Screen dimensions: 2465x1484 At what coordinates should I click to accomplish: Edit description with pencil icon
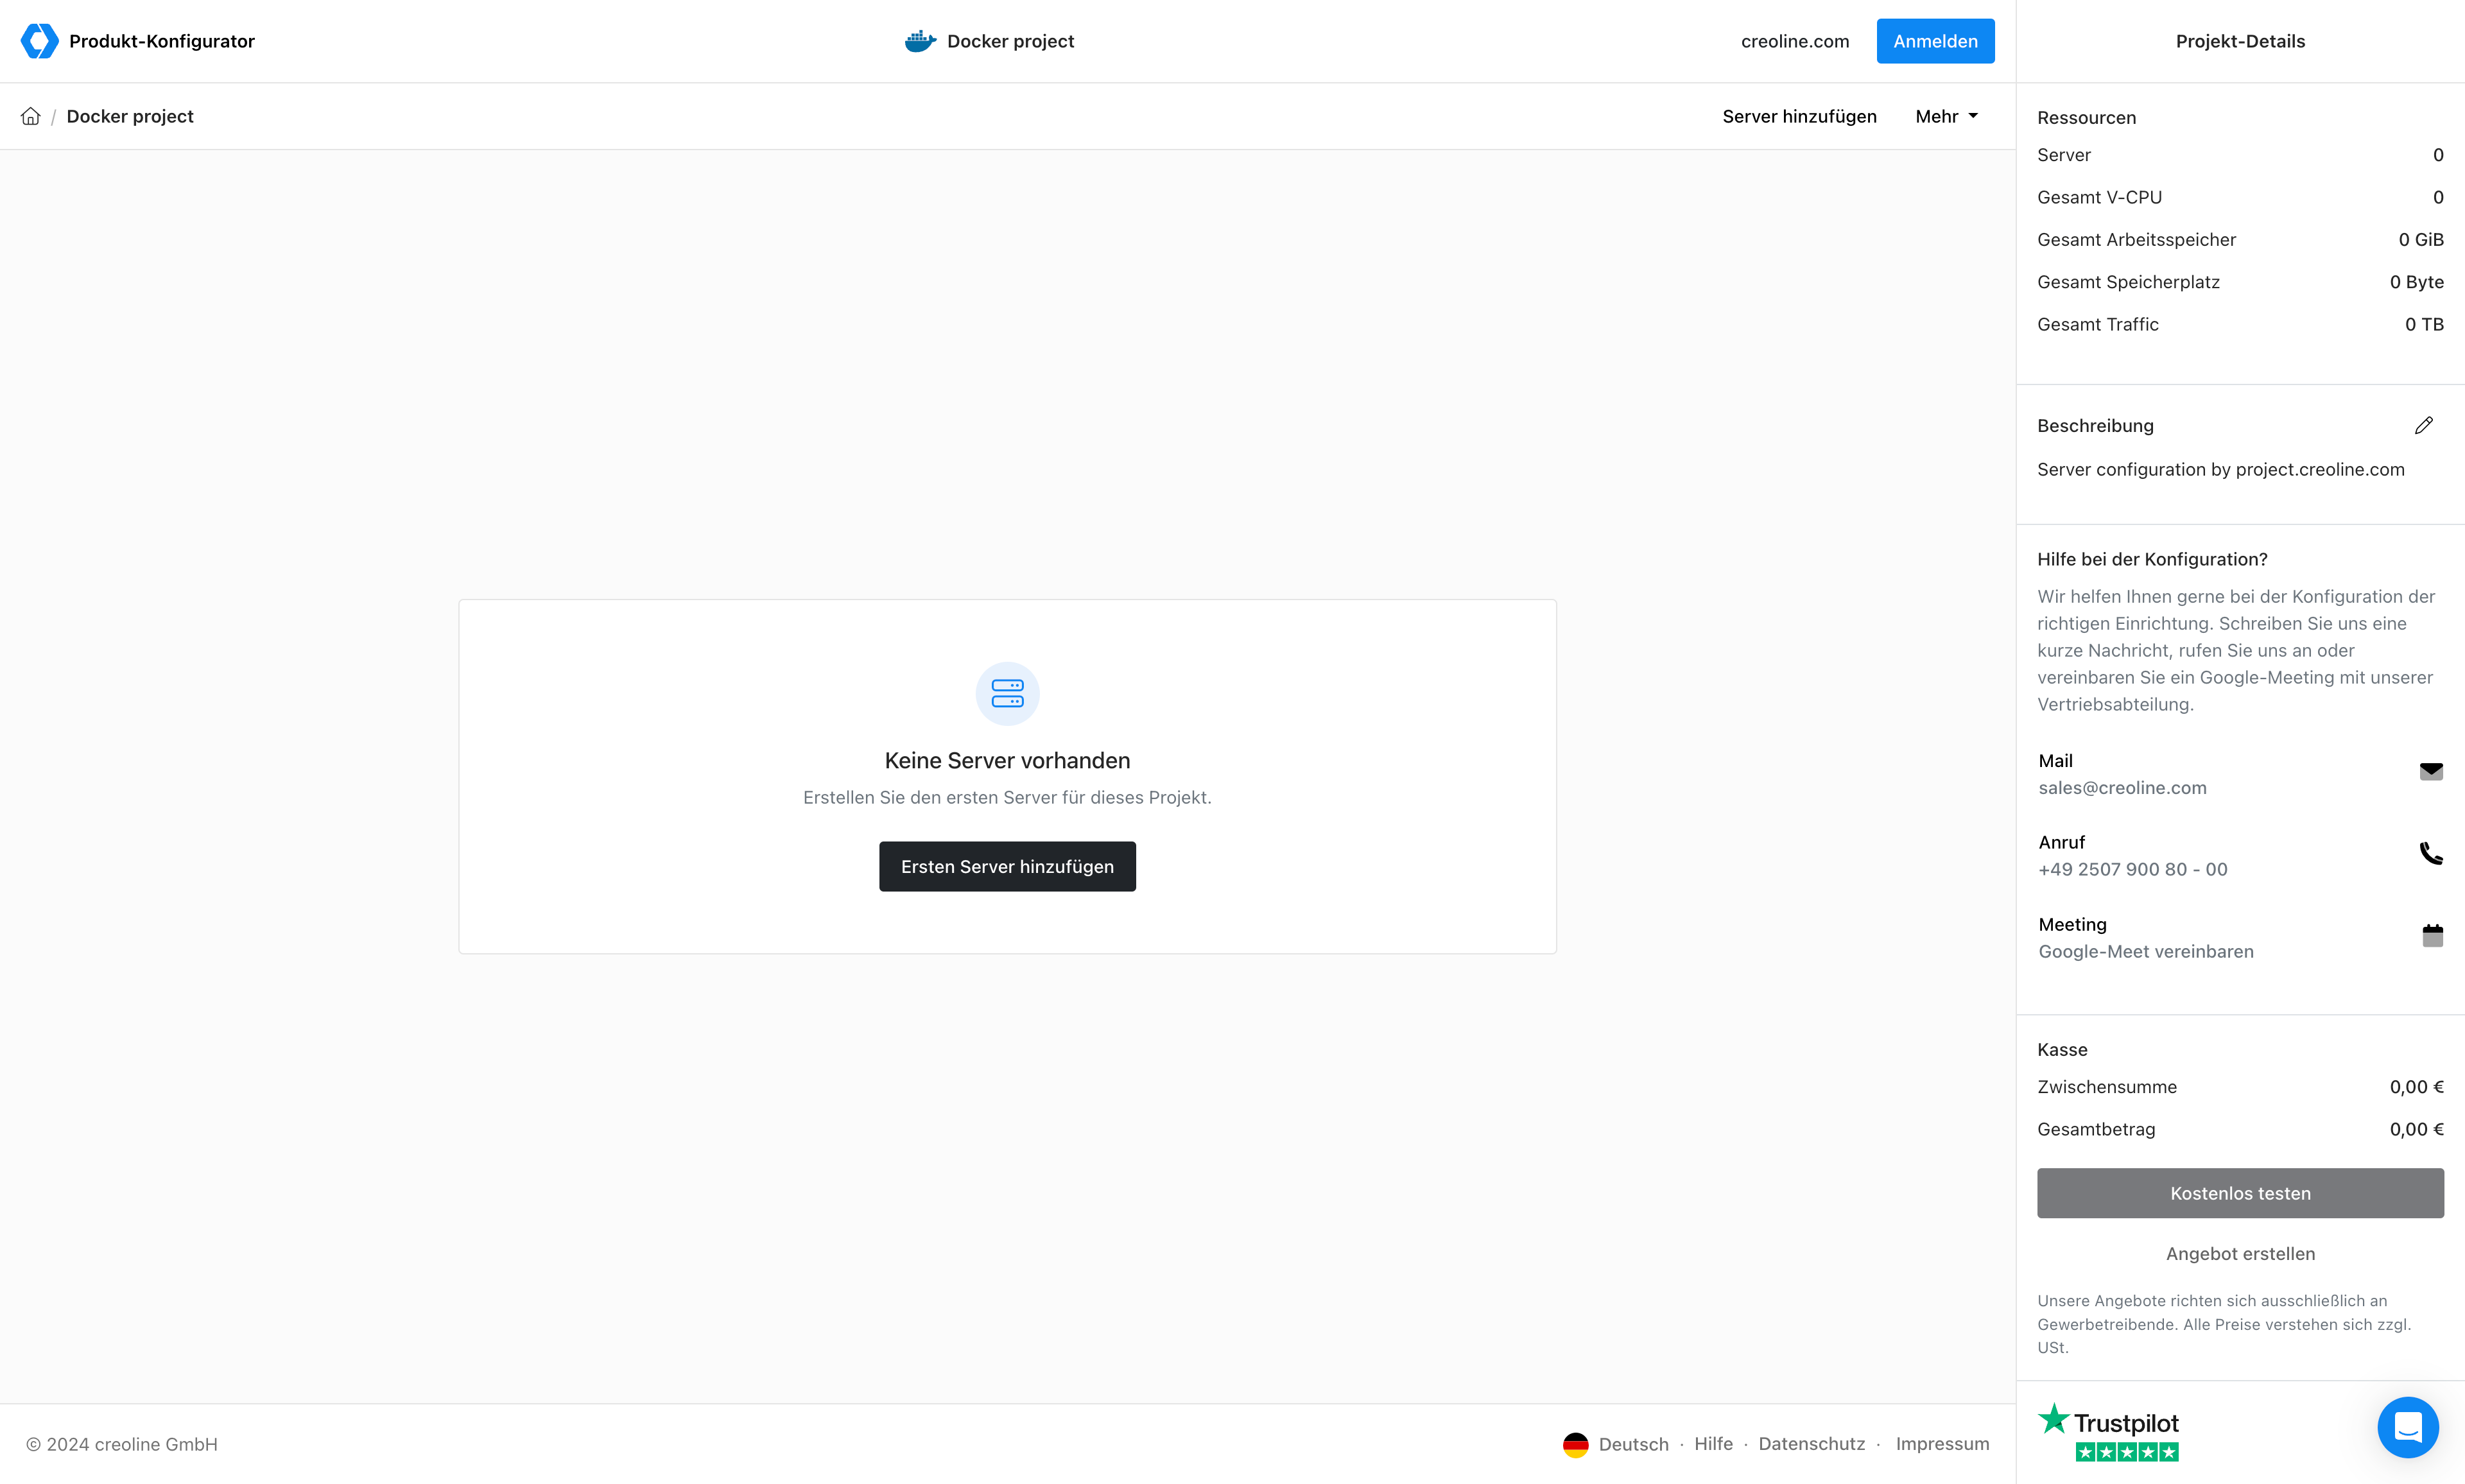click(2423, 426)
